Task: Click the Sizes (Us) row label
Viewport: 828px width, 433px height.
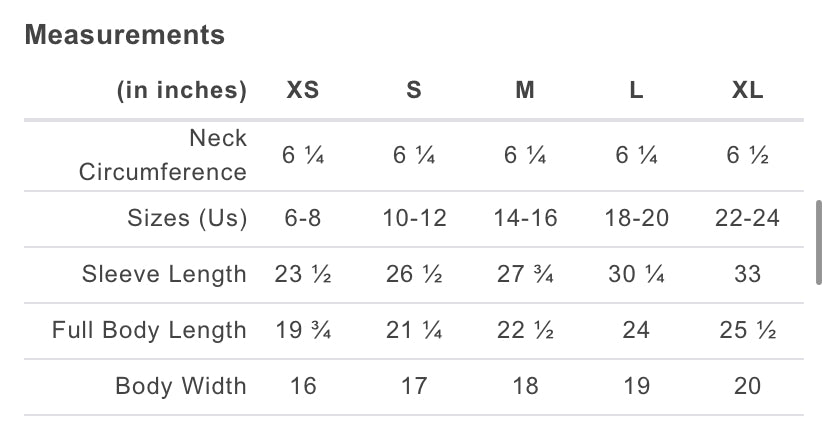Action: coord(187,218)
